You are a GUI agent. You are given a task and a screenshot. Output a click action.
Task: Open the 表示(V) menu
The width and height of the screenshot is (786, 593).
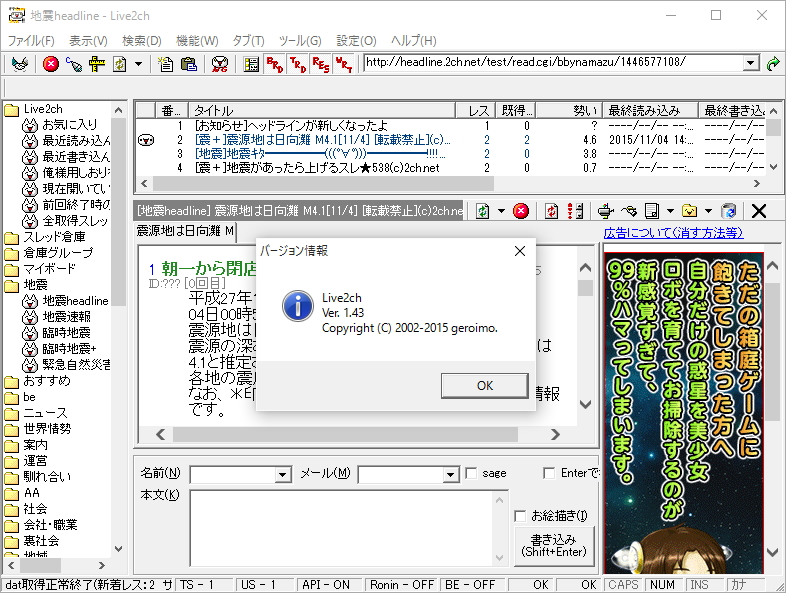click(x=88, y=41)
